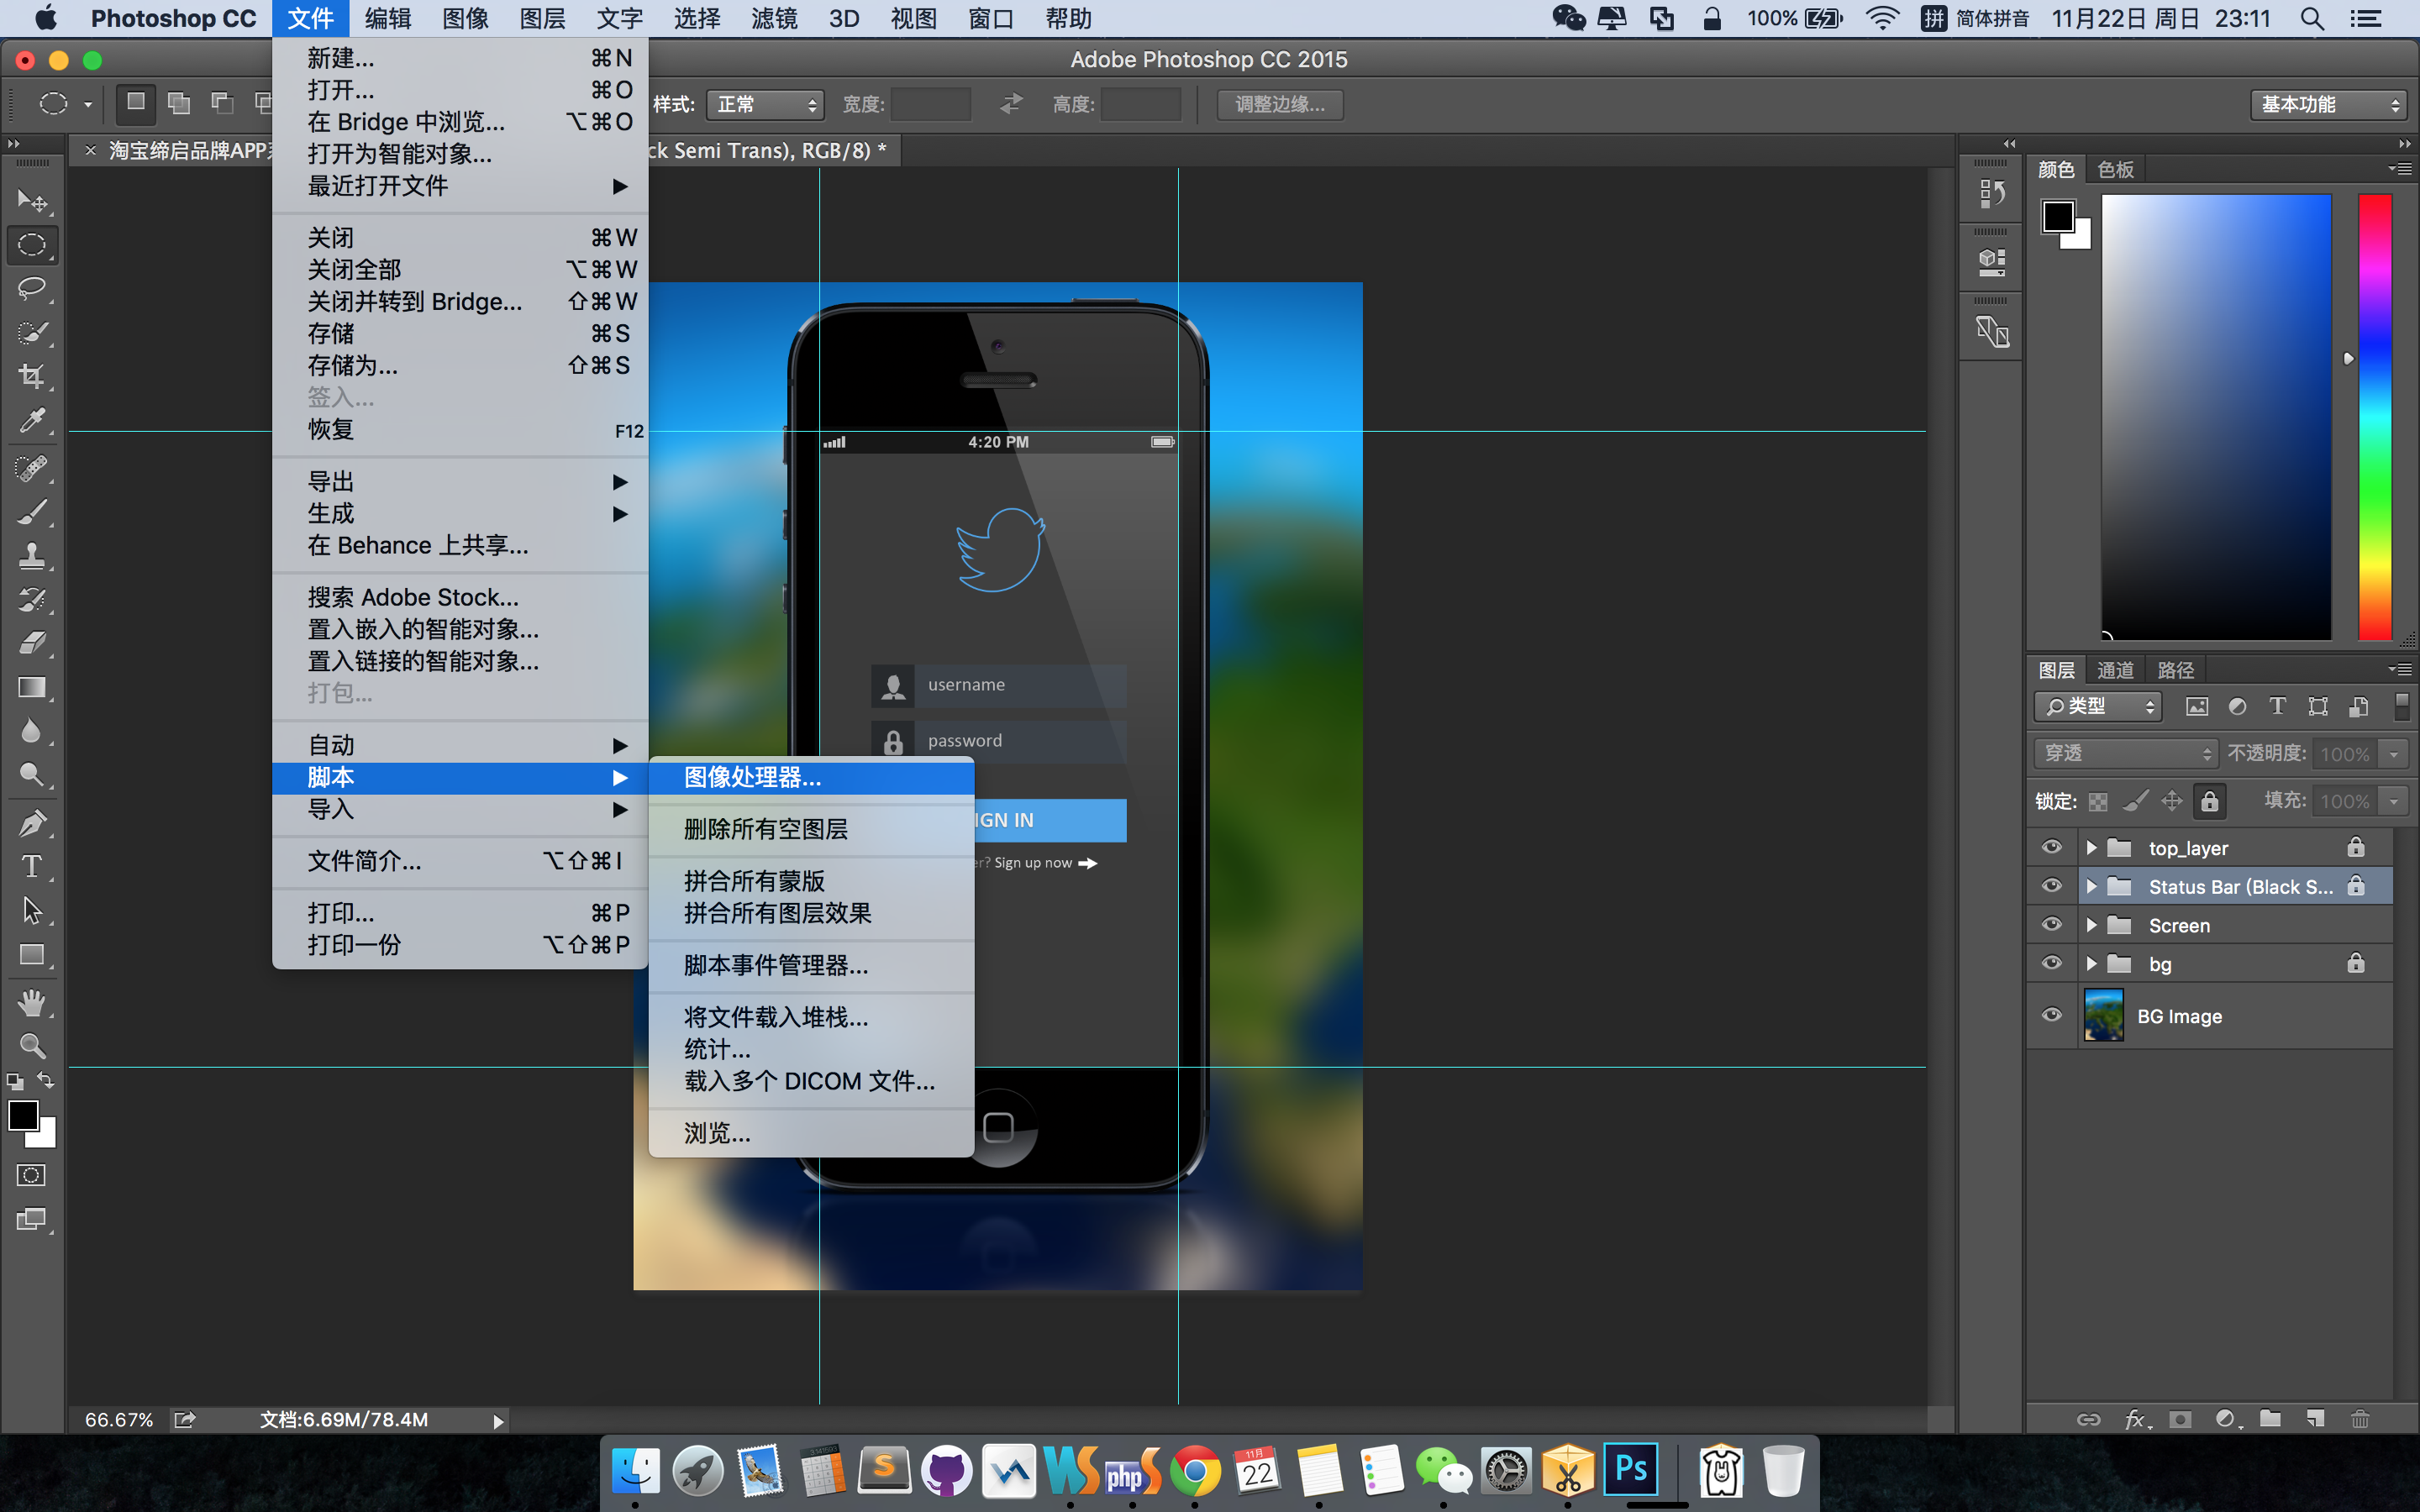The width and height of the screenshot is (2420, 1512).
Task: Toggle Quick Mask mode
Action: [32, 1175]
